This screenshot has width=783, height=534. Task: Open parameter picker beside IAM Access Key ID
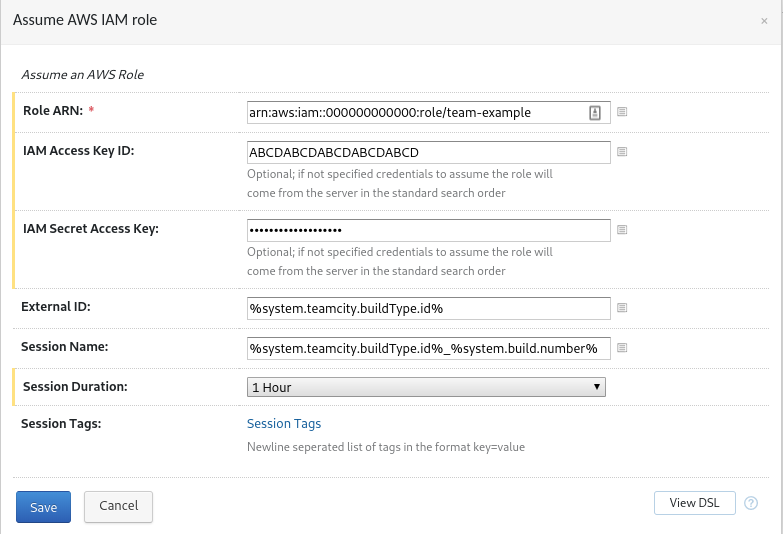pos(621,152)
